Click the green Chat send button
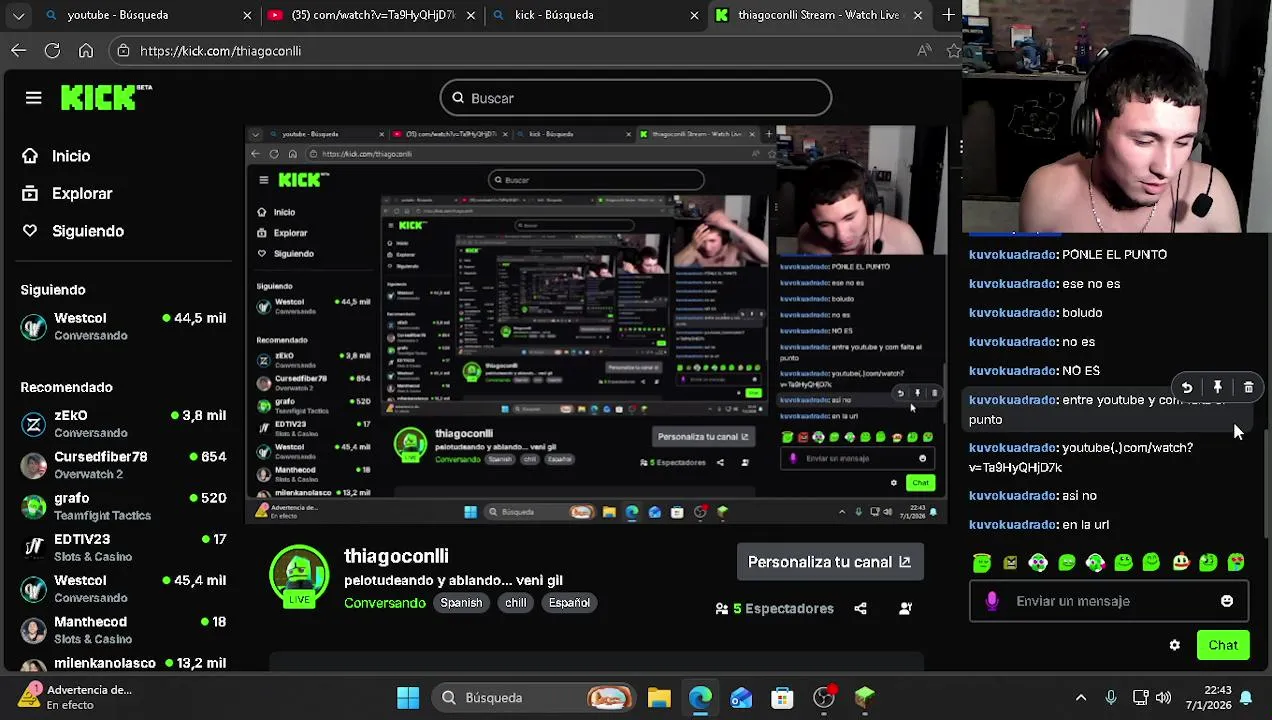This screenshot has height=720, width=1272. point(1223,645)
